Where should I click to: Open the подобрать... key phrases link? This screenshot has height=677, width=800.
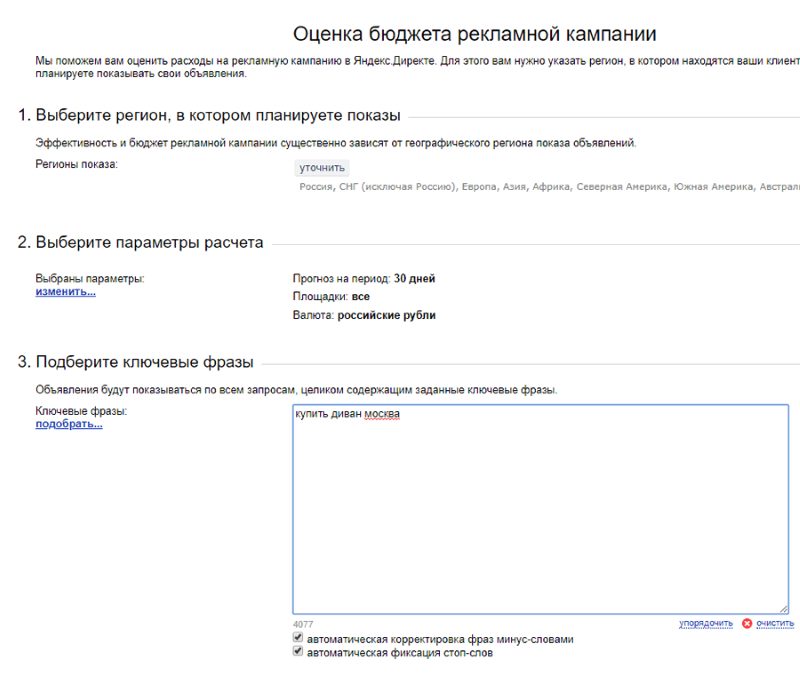(69, 424)
